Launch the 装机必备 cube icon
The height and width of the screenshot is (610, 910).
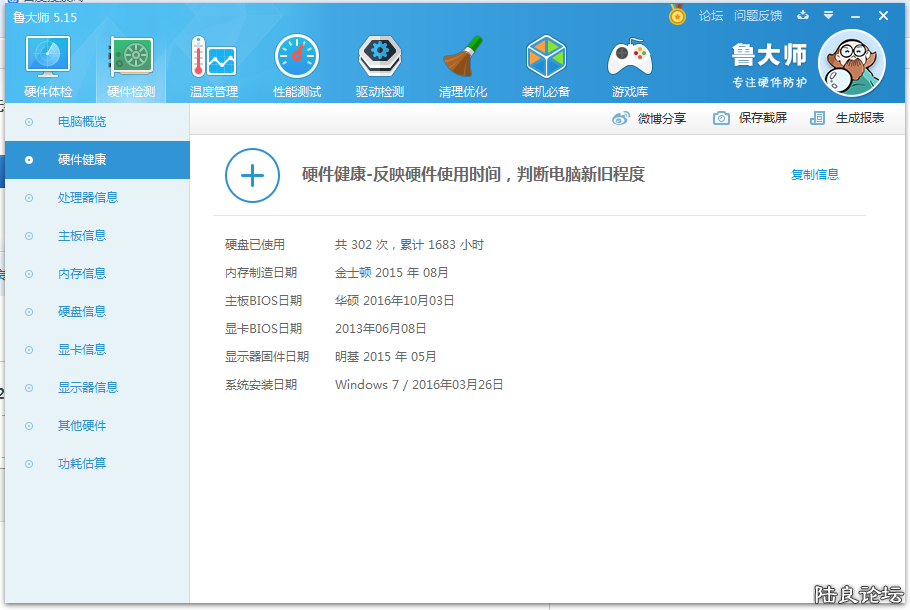[546, 58]
